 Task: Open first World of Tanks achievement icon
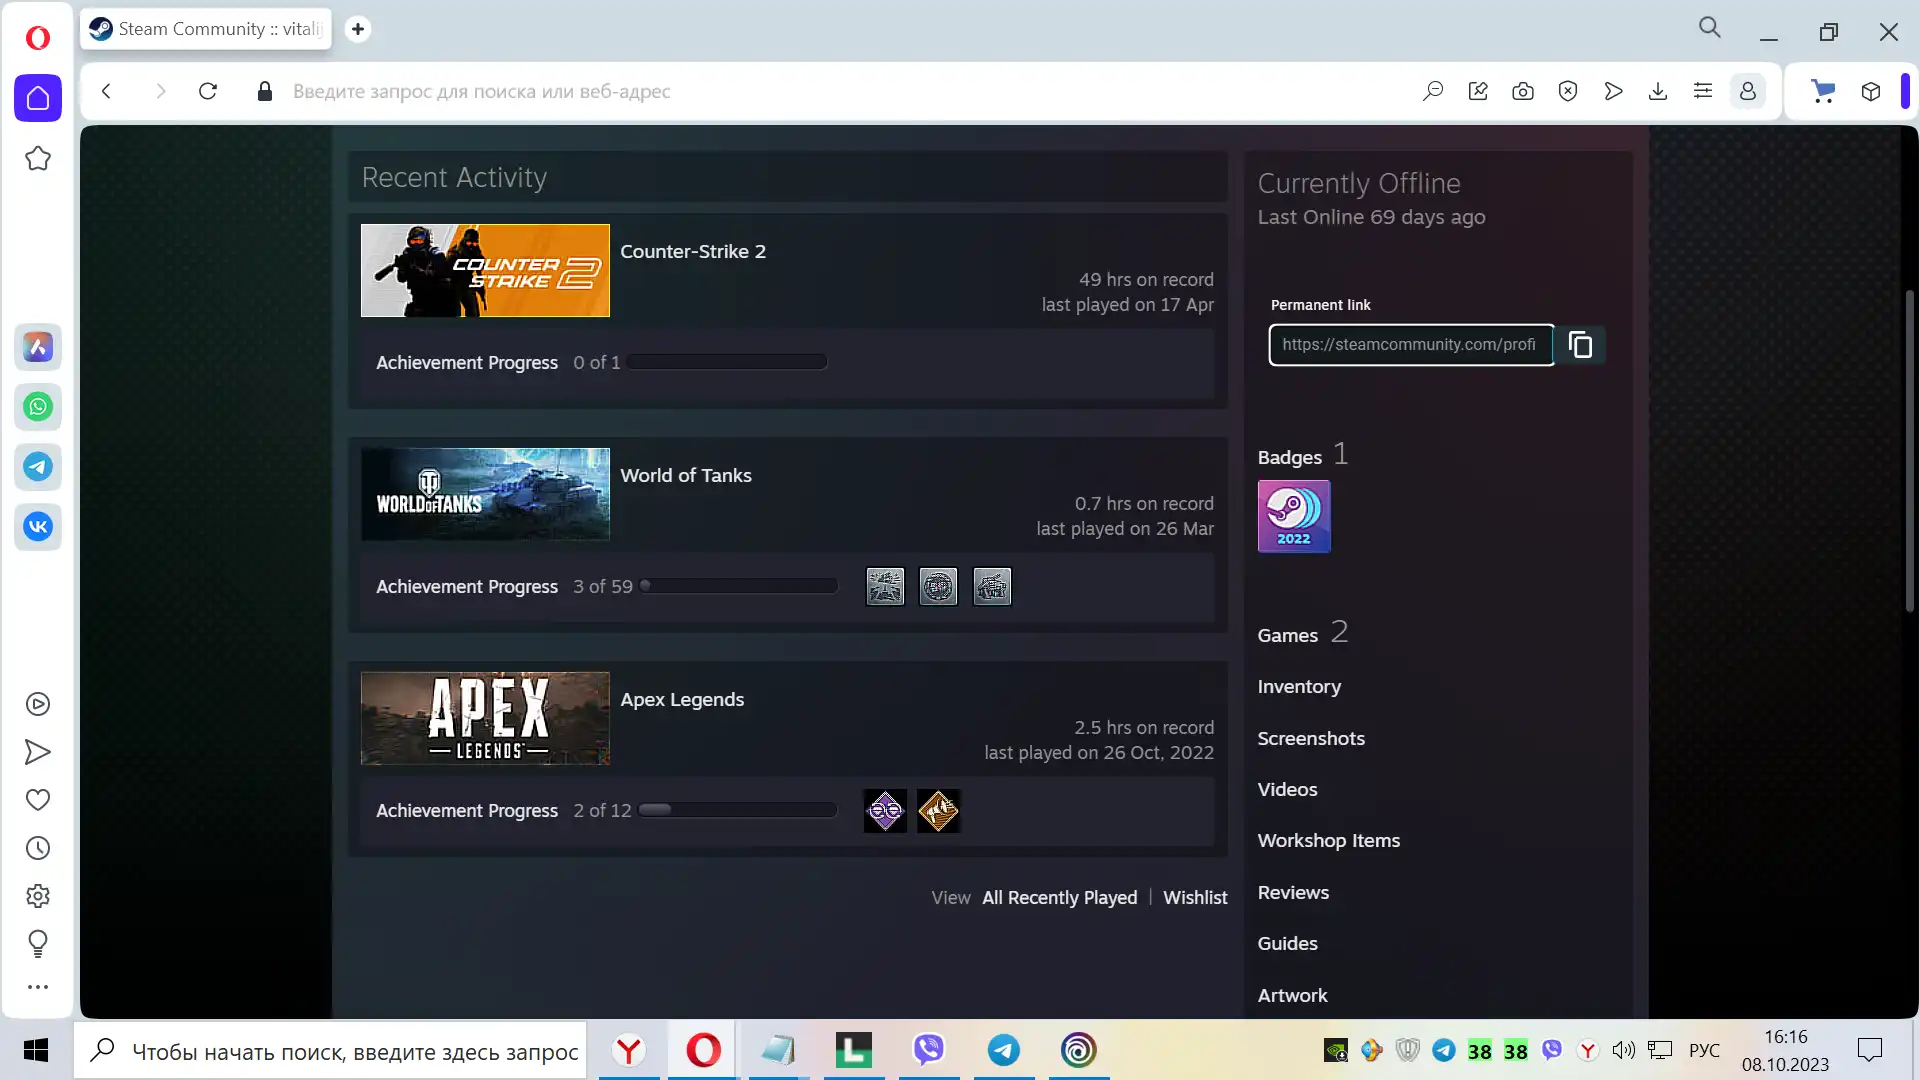click(x=885, y=587)
